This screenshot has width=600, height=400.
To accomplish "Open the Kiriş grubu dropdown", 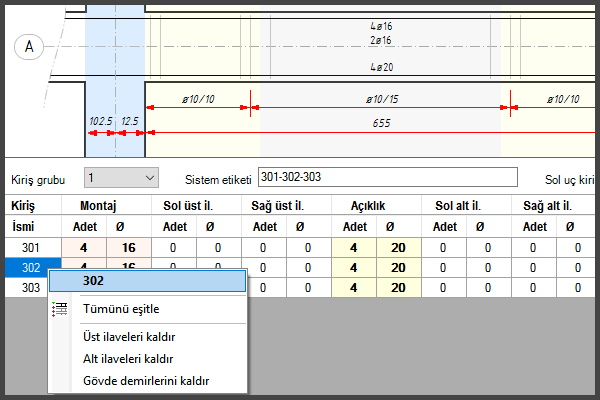I will click(x=121, y=178).
